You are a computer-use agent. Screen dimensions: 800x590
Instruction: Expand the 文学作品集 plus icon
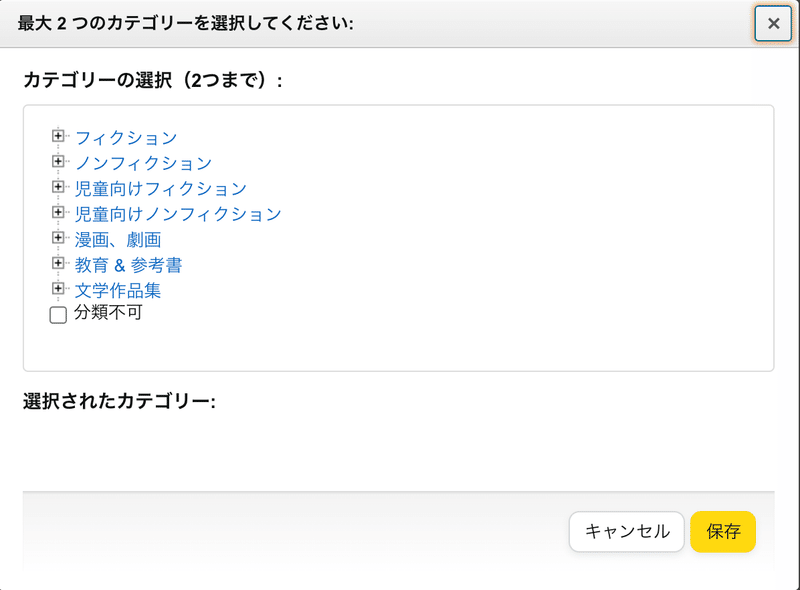58,289
